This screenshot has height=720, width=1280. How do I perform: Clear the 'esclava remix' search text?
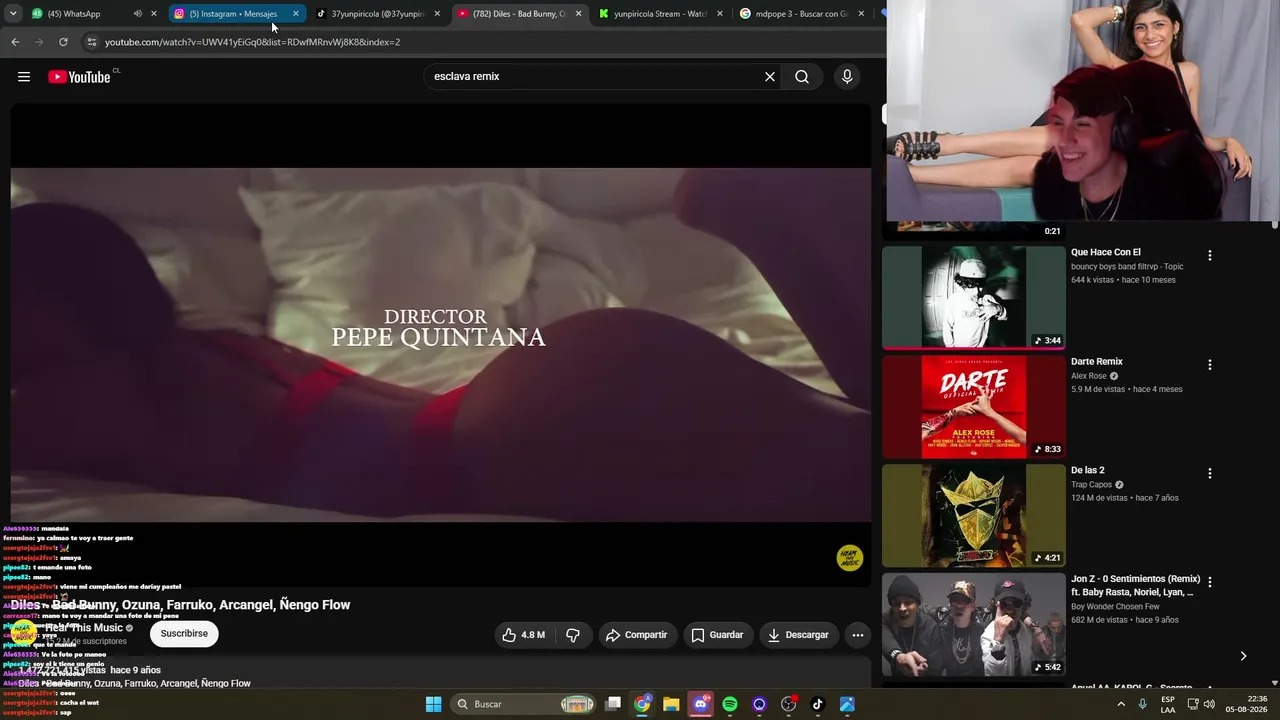click(770, 77)
